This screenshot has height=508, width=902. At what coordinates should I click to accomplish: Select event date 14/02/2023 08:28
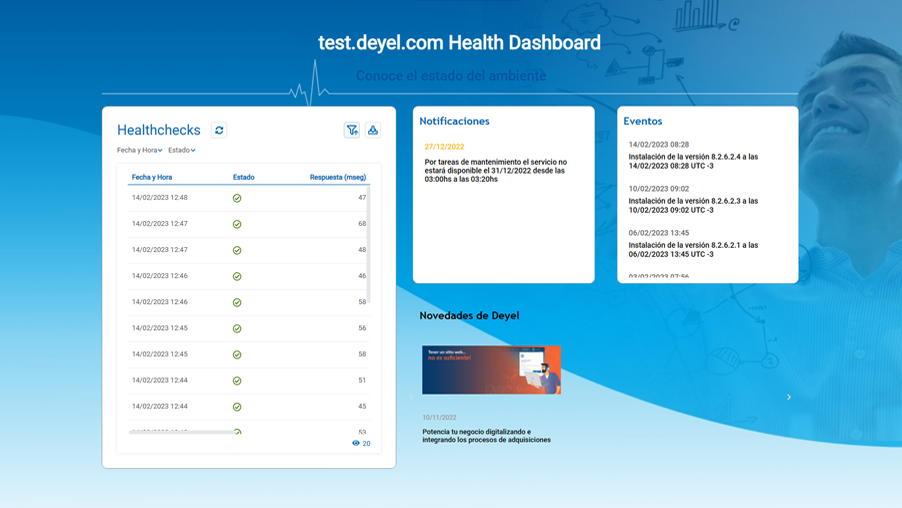click(x=659, y=144)
